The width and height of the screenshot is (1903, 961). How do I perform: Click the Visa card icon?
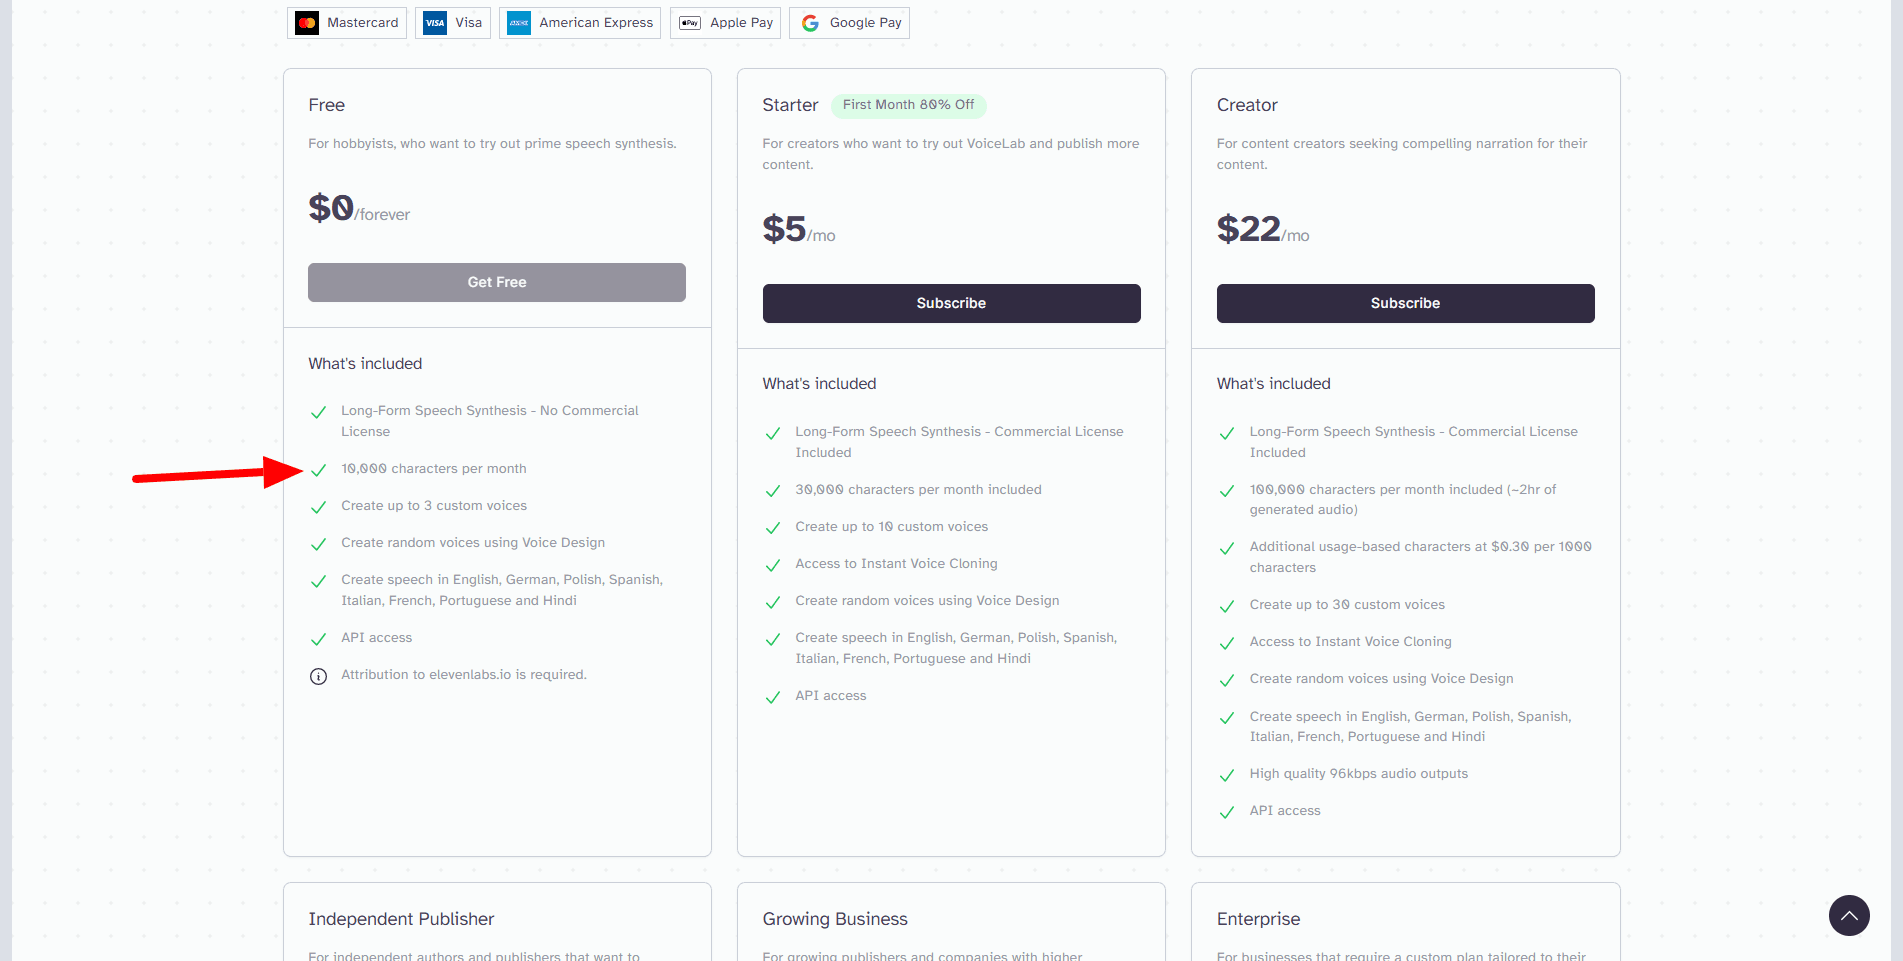coord(435,23)
